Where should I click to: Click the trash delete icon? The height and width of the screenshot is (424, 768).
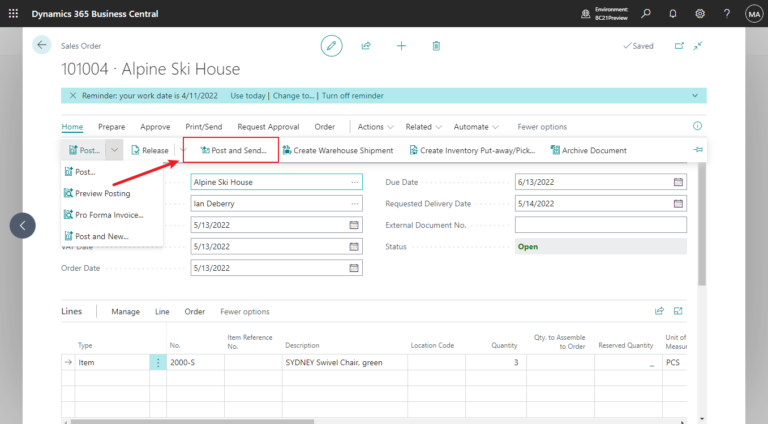pyautogui.click(x=436, y=45)
